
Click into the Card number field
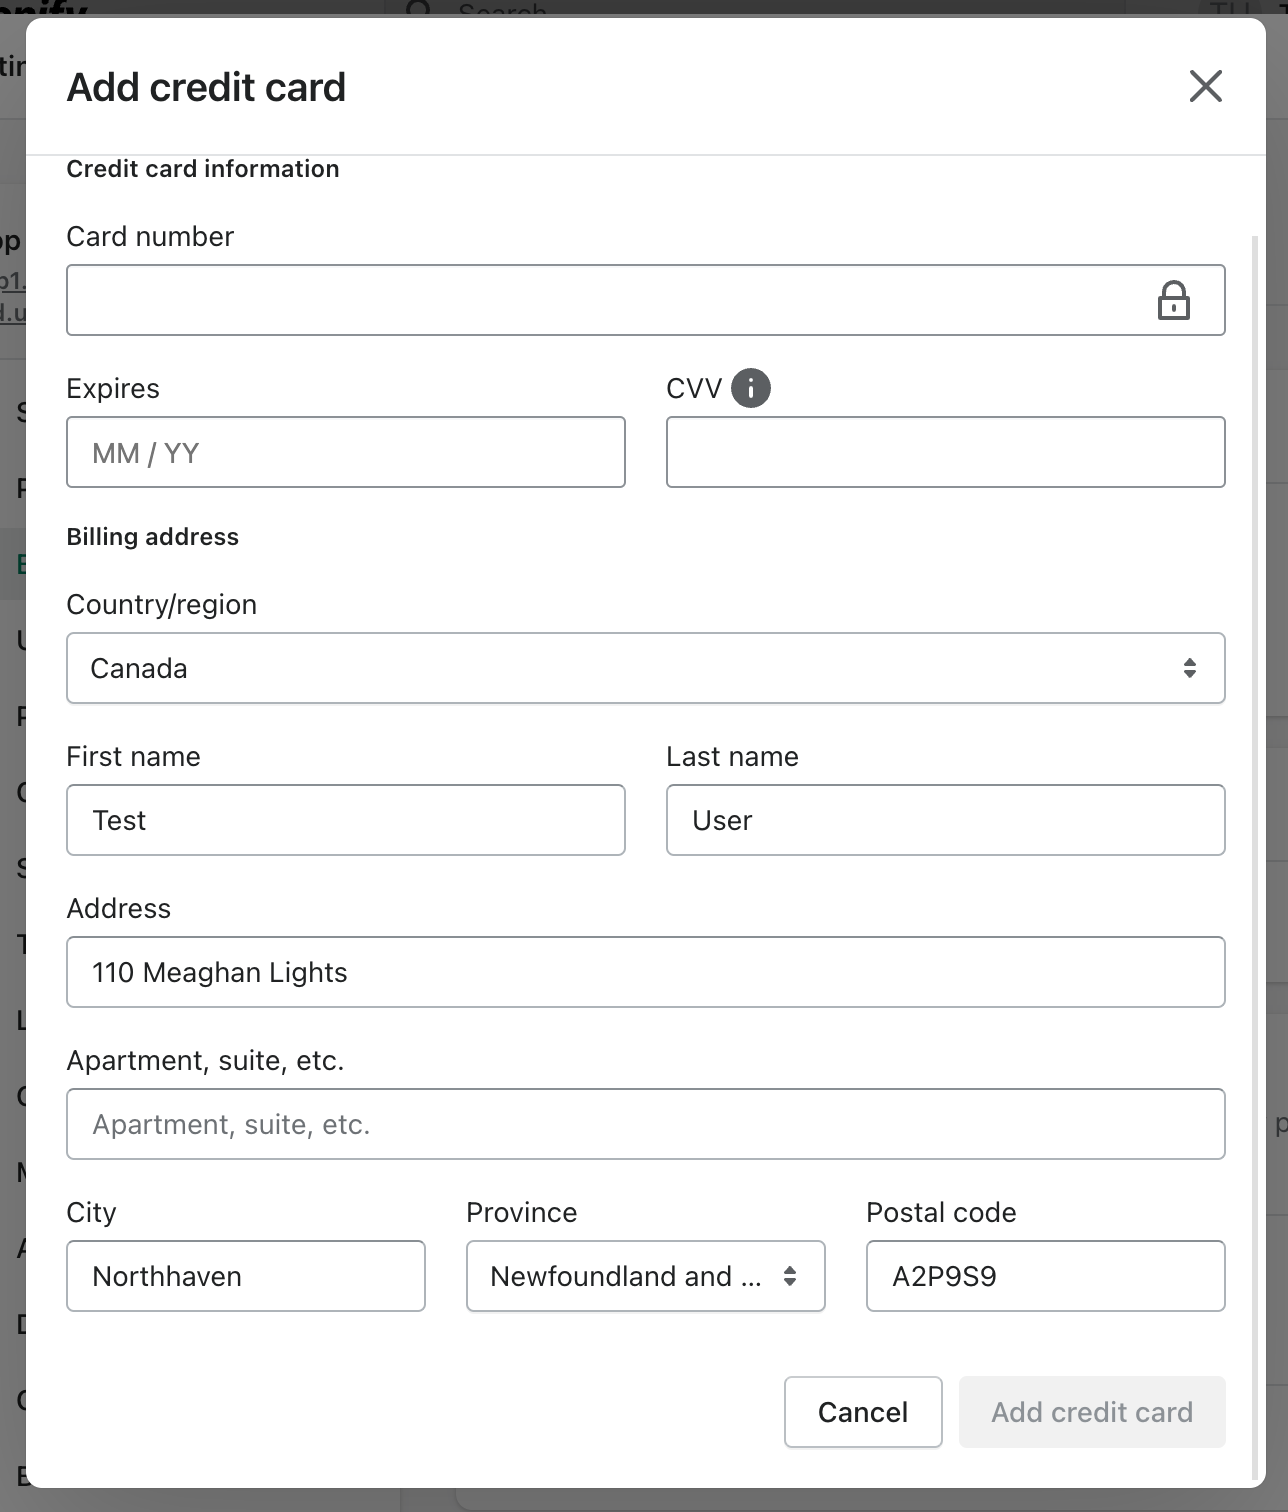click(600, 300)
